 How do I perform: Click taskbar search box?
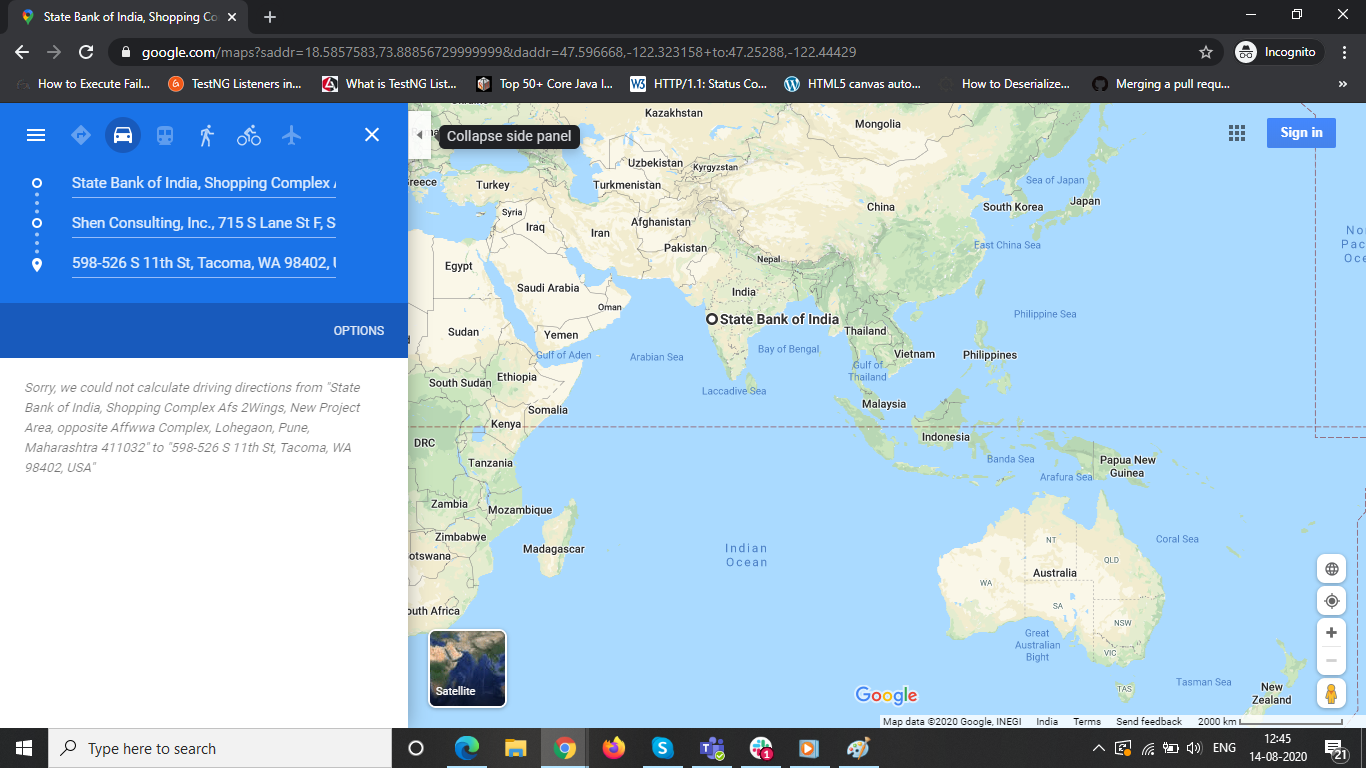point(220,748)
